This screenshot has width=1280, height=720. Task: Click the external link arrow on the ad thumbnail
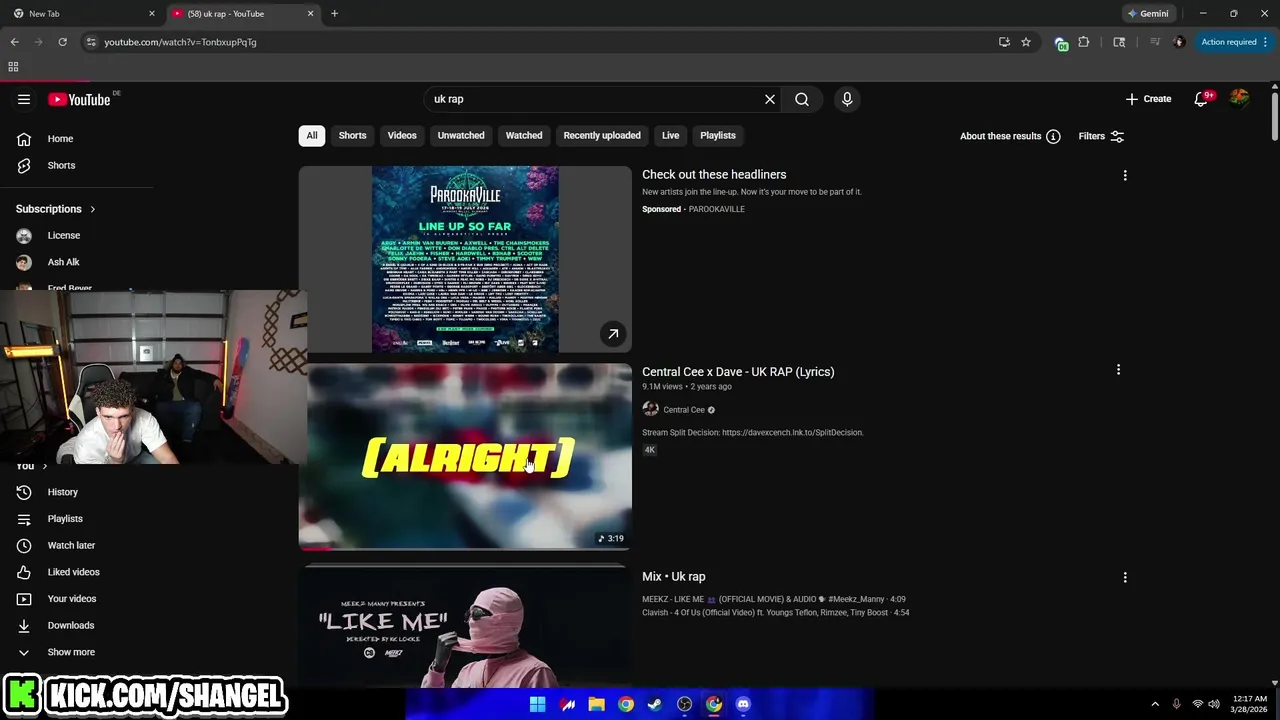point(613,334)
